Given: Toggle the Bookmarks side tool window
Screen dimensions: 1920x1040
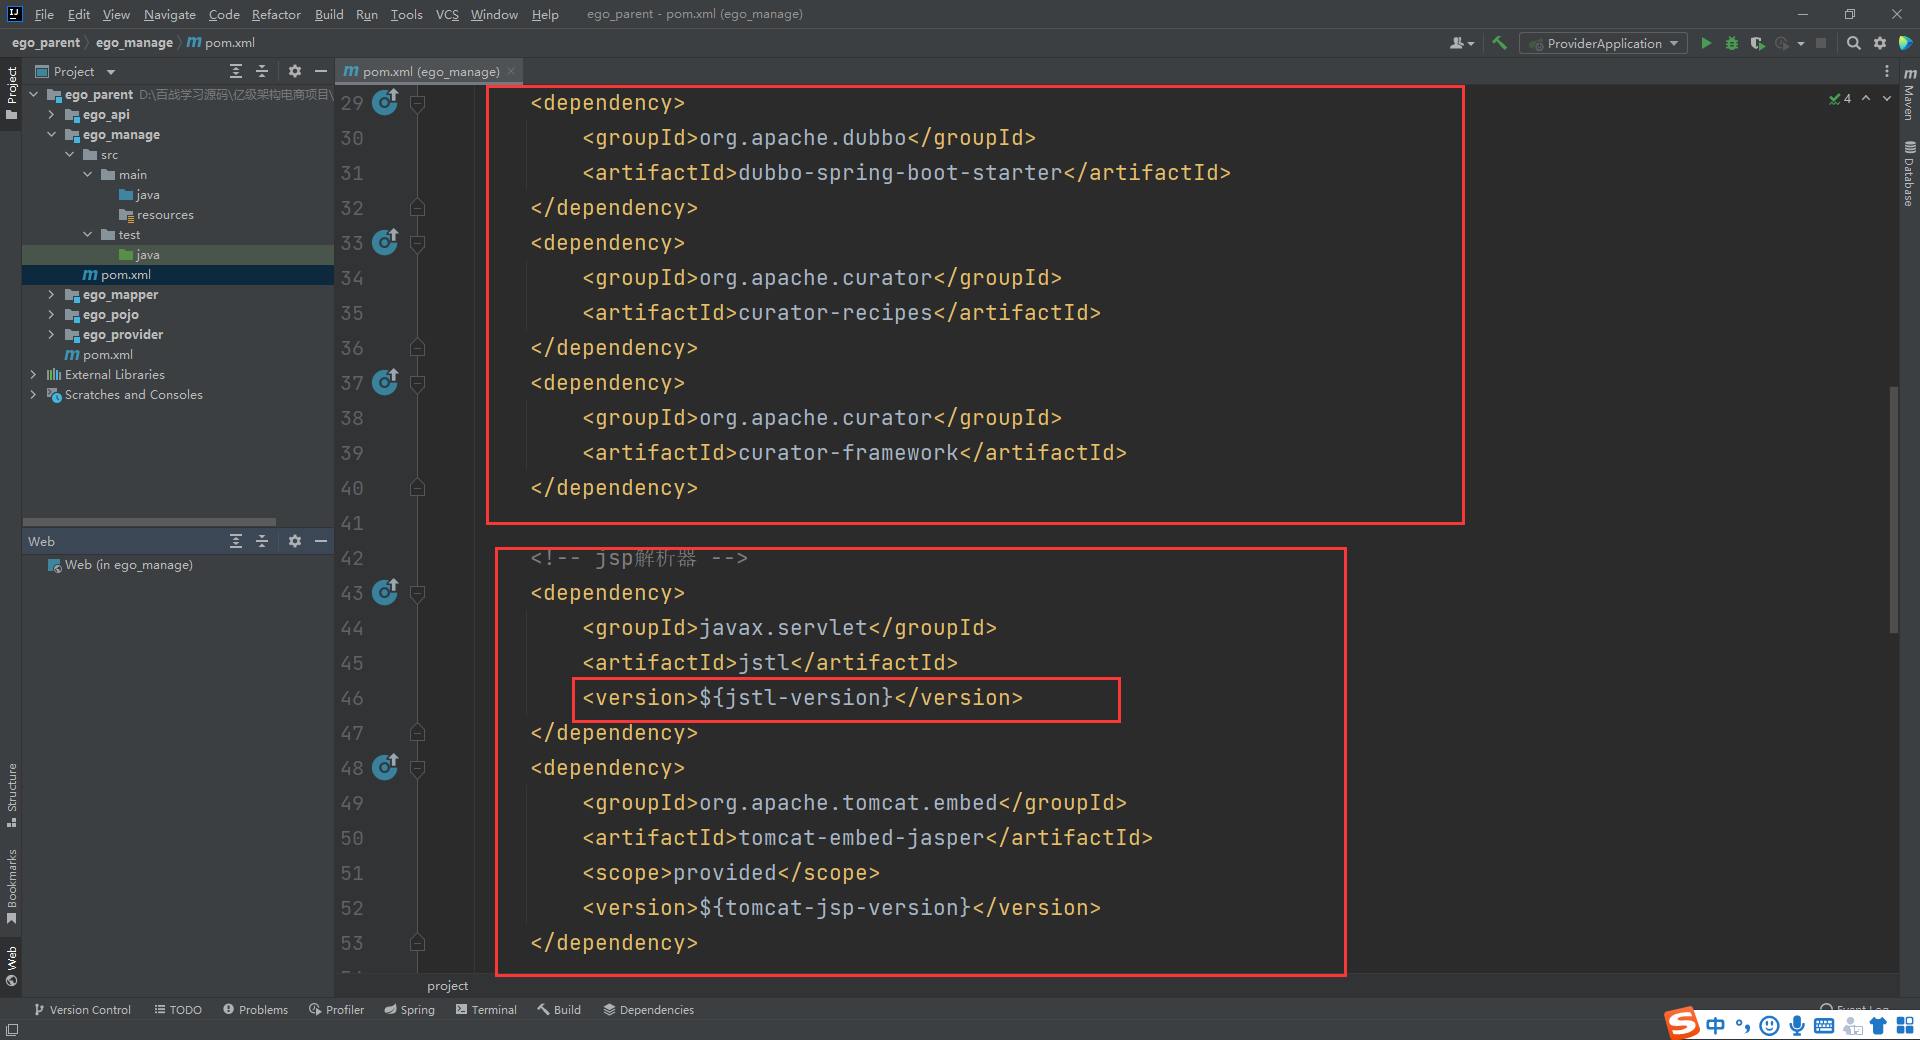Looking at the screenshot, I should tap(12, 886).
